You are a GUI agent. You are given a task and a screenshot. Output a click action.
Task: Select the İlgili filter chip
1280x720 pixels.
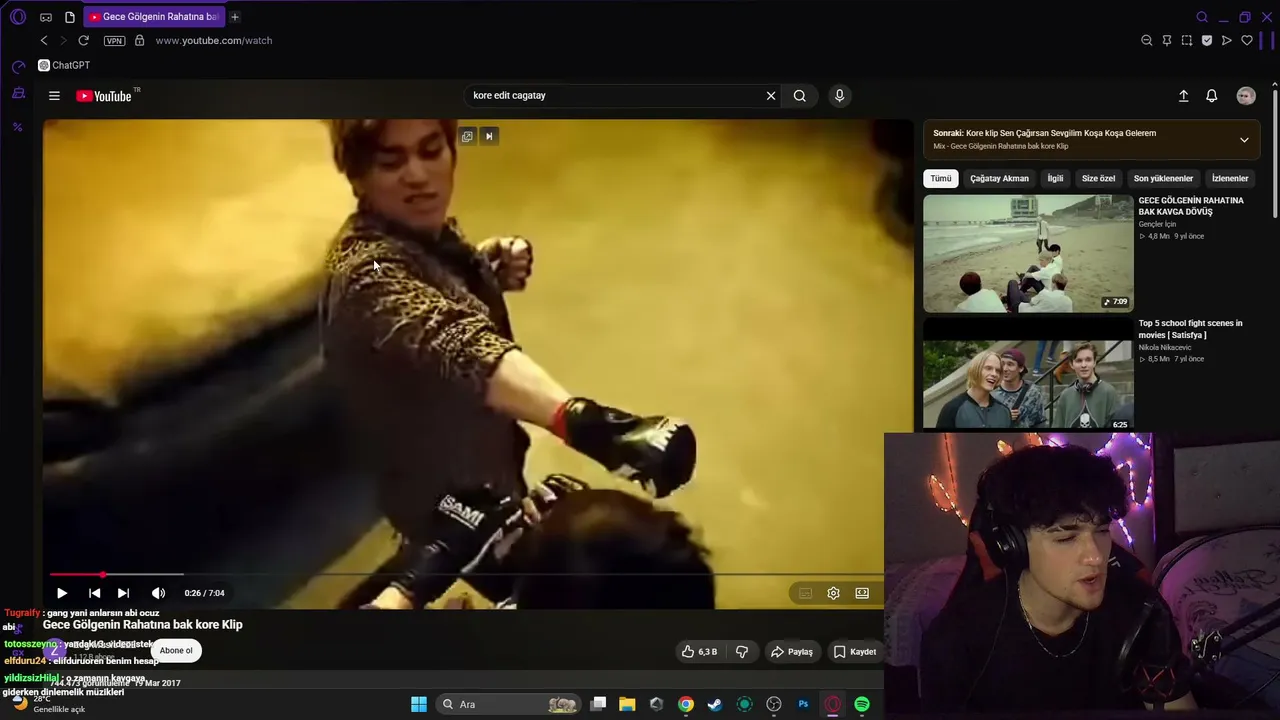pyautogui.click(x=1055, y=179)
